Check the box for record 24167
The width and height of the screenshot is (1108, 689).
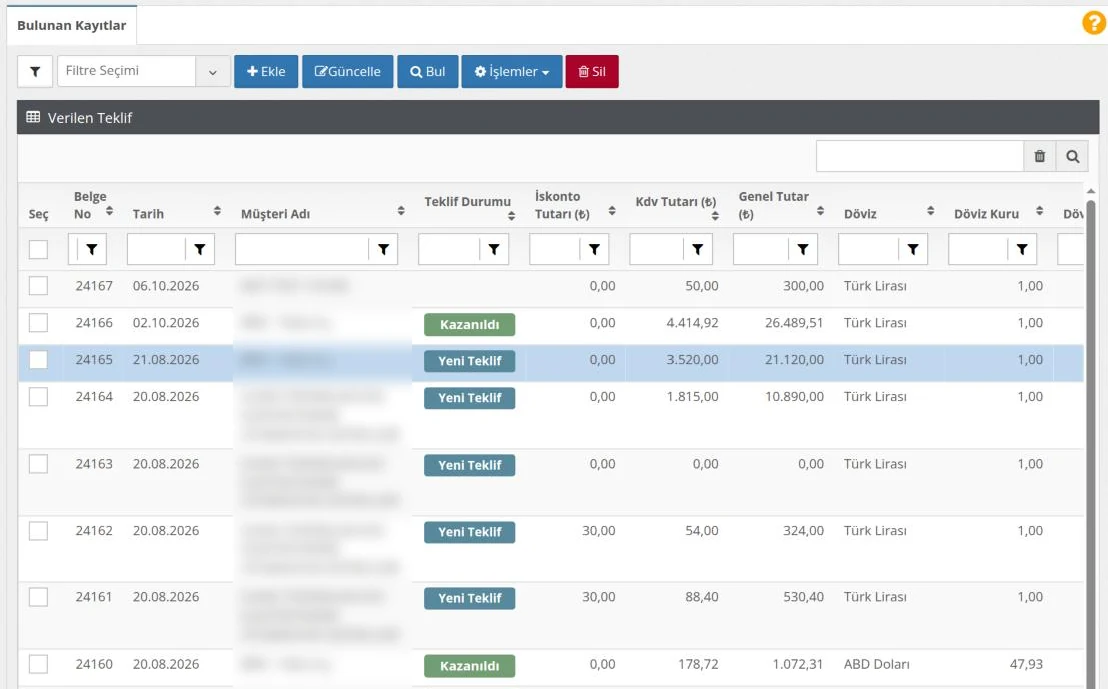click(38, 285)
